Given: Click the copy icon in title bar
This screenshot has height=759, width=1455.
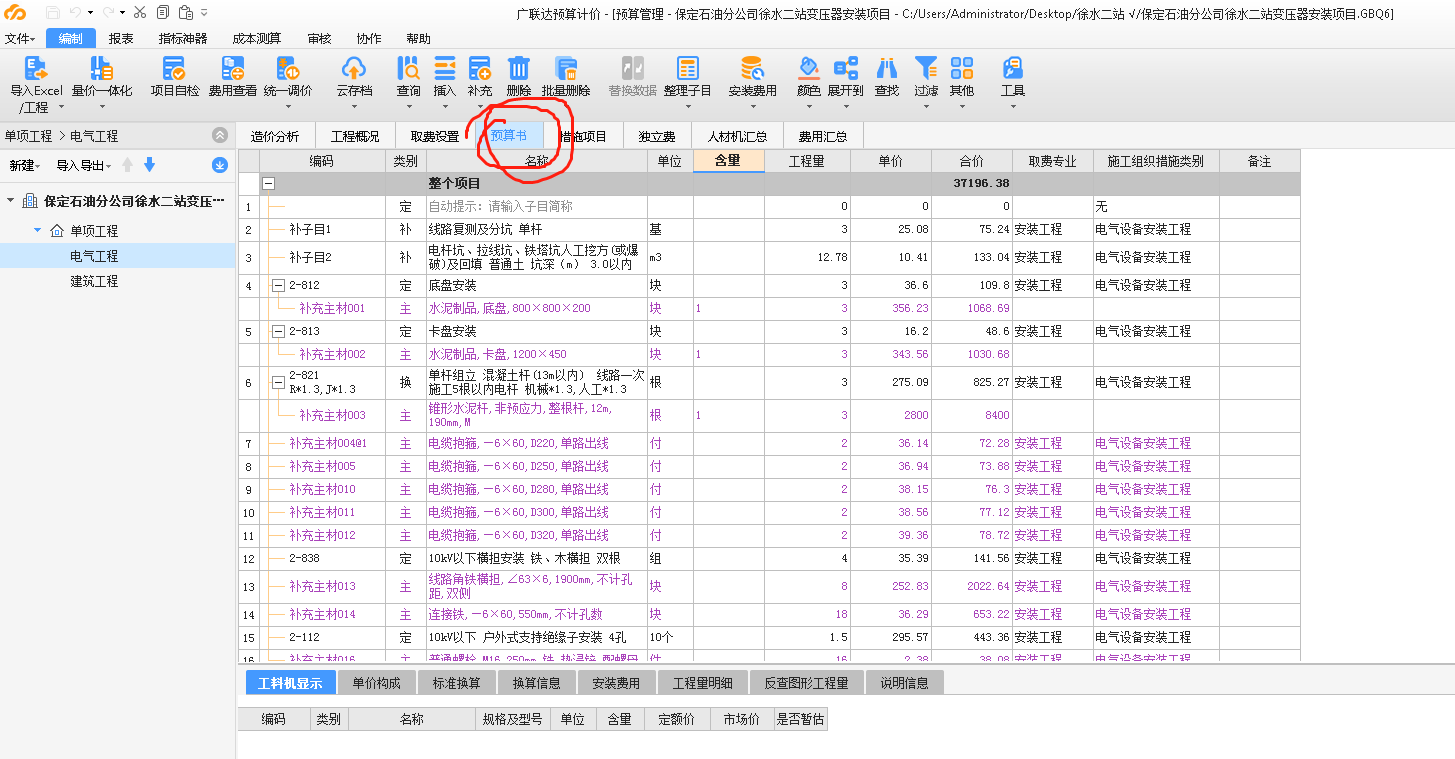Looking at the screenshot, I should tap(163, 13).
